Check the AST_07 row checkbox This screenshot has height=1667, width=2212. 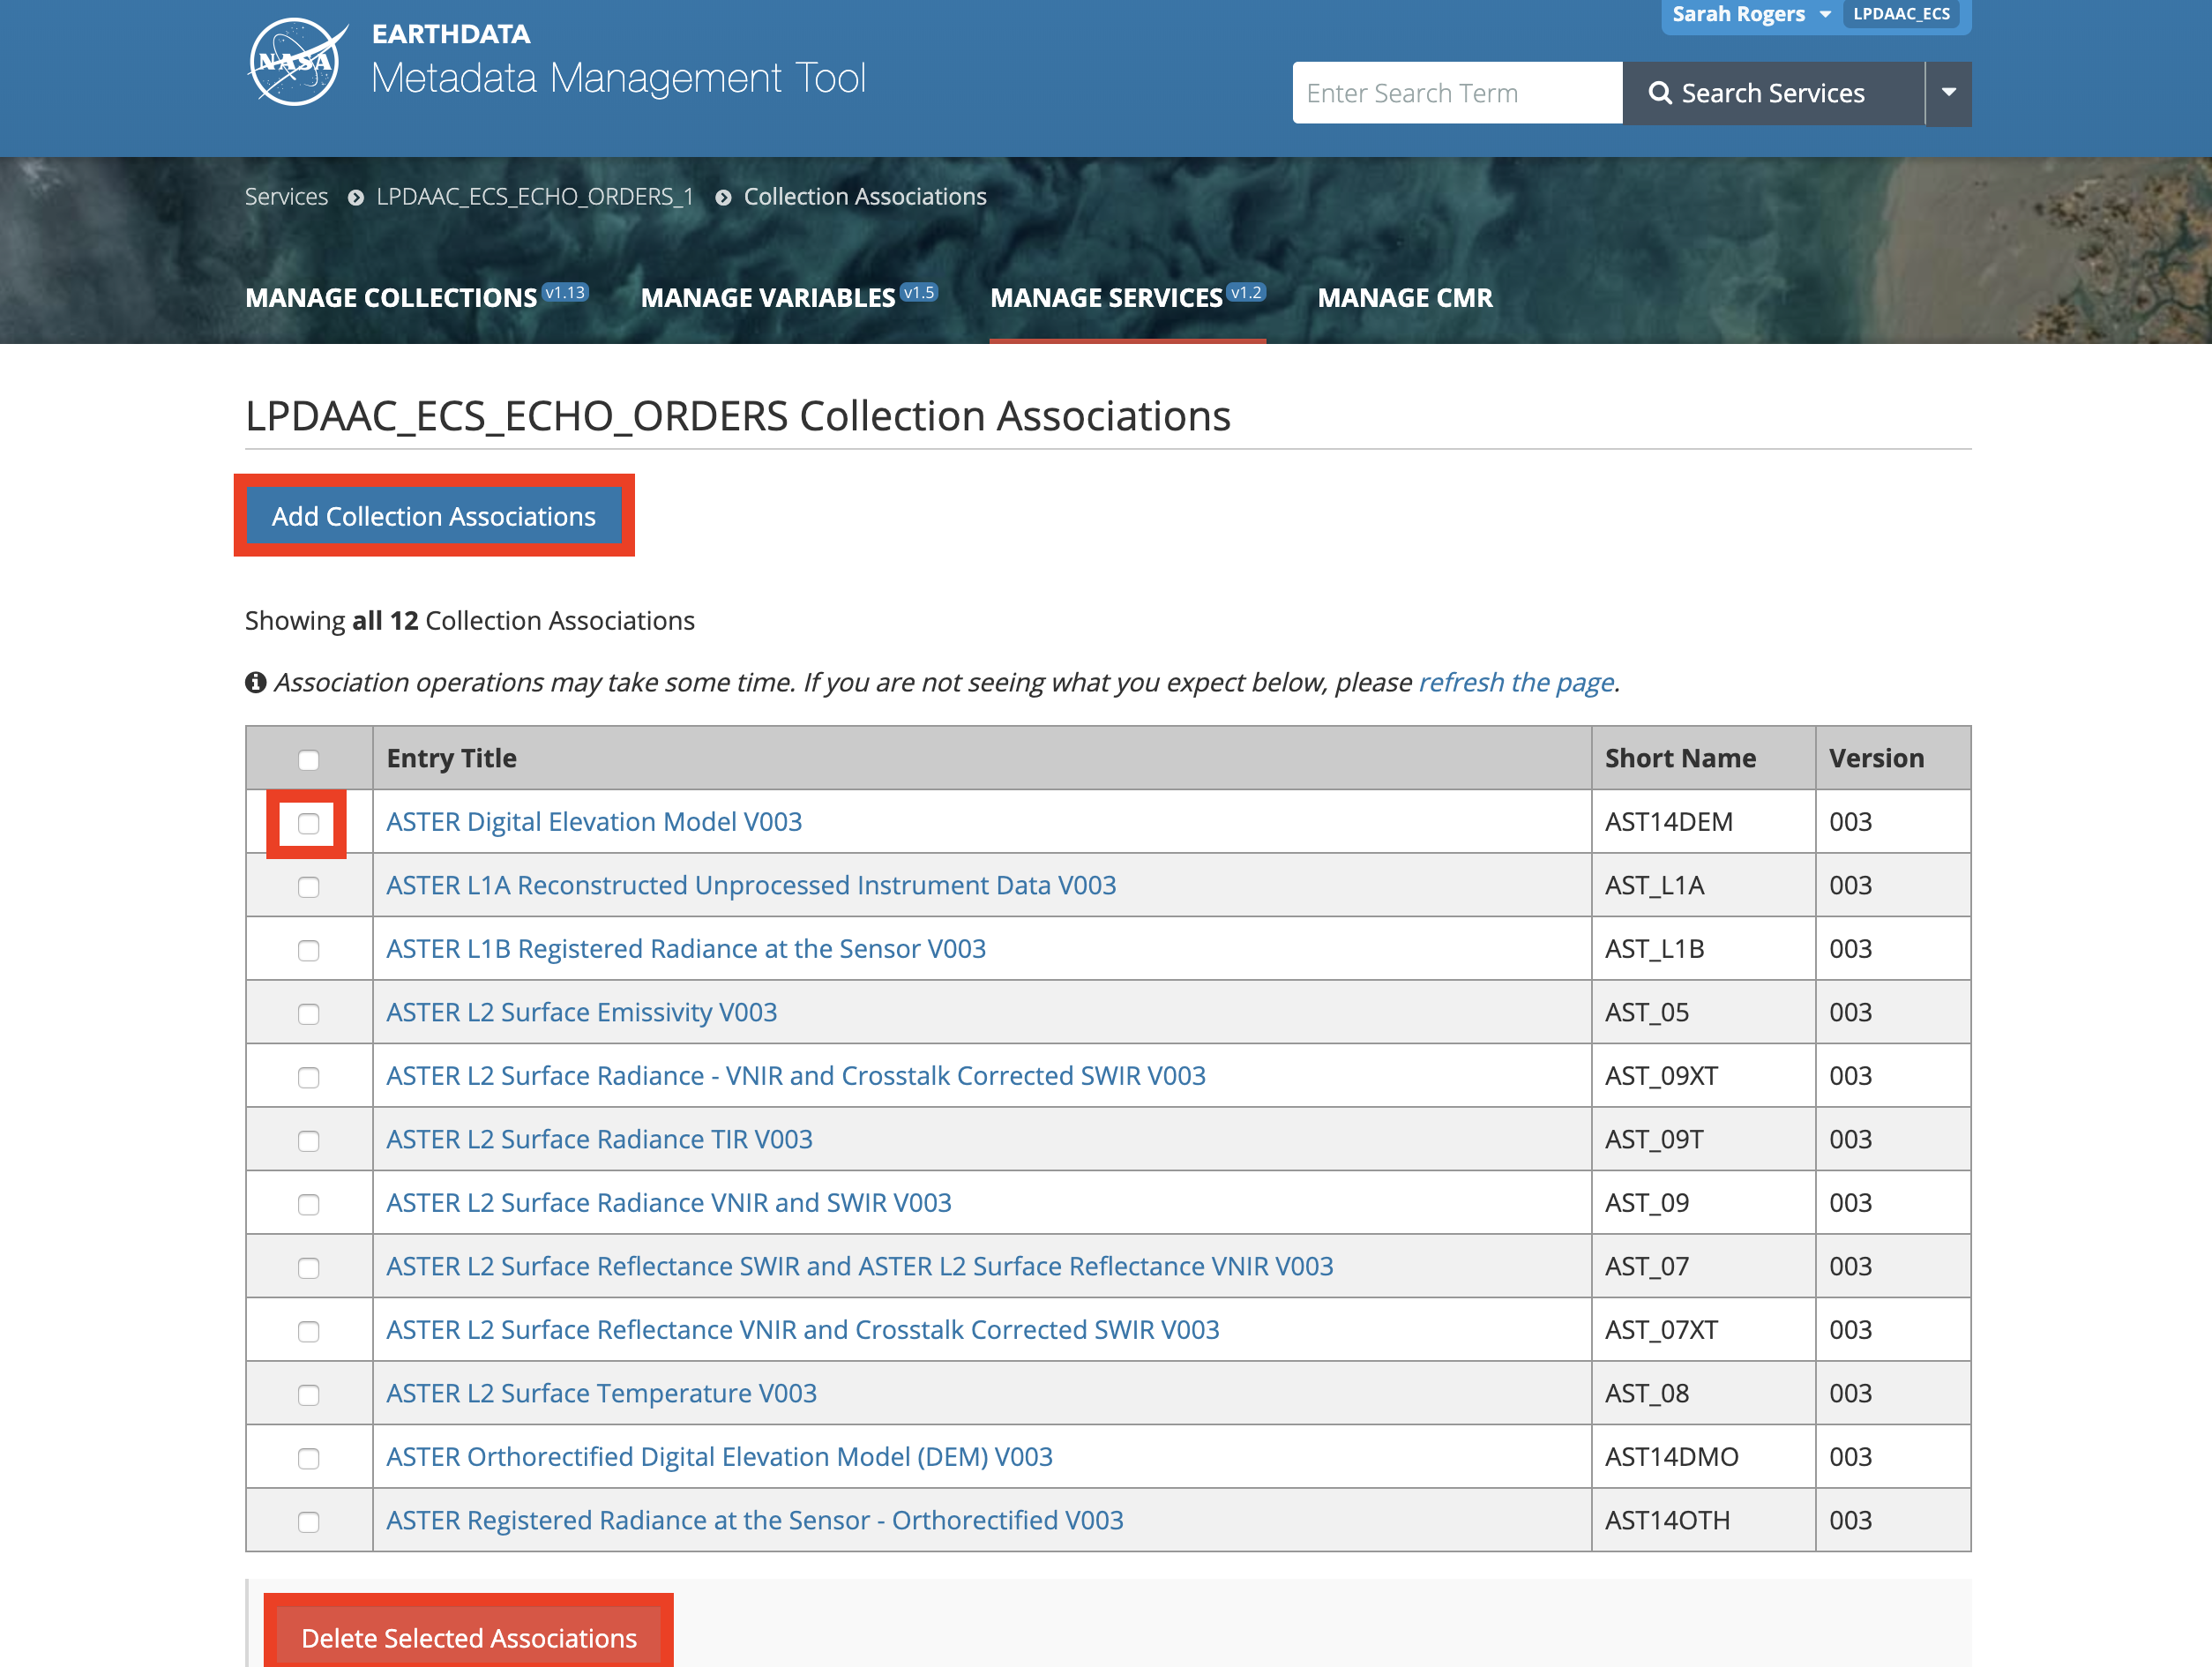click(308, 1268)
